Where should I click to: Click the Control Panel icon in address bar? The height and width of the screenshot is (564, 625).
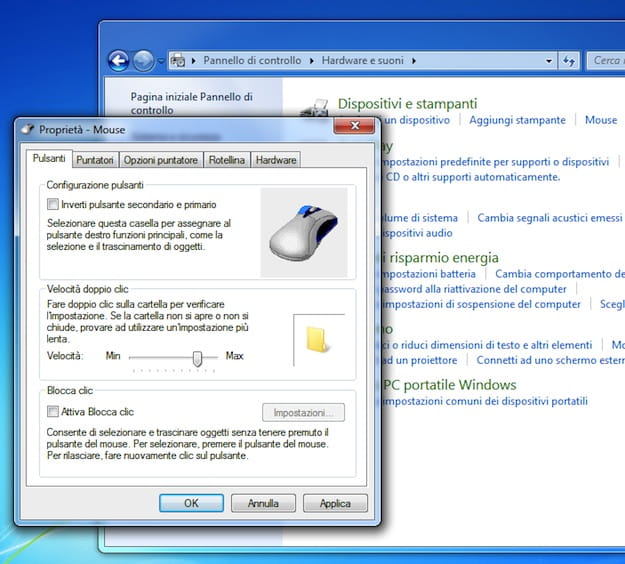178,61
